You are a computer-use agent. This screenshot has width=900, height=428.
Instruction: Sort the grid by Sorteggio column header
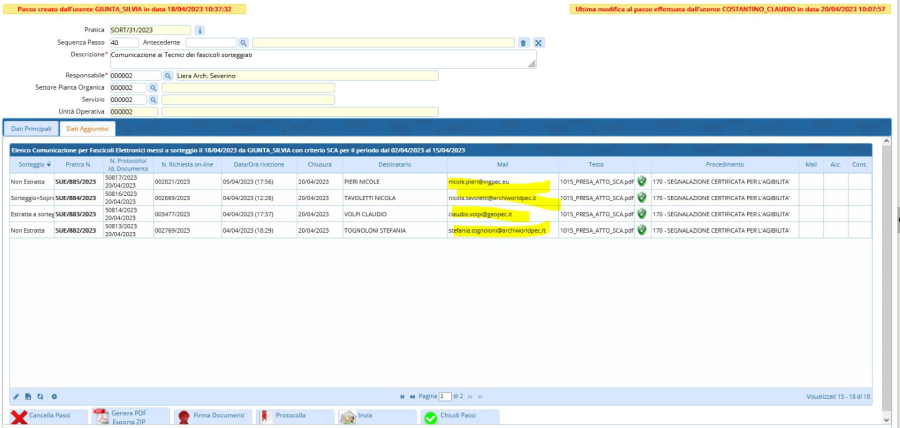click(x=32, y=164)
